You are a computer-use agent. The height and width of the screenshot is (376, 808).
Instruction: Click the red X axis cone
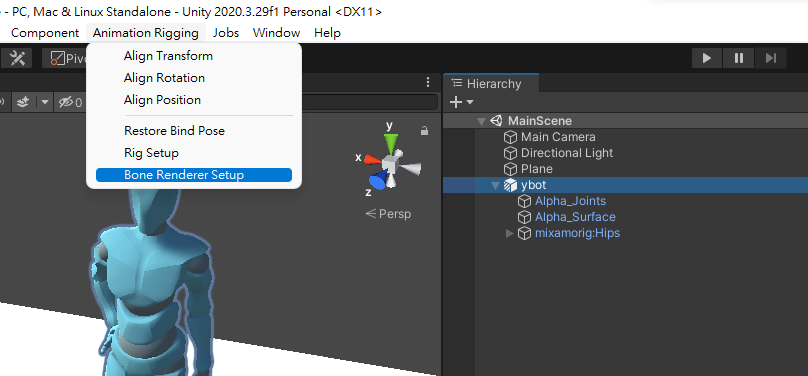tap(372, 159)
